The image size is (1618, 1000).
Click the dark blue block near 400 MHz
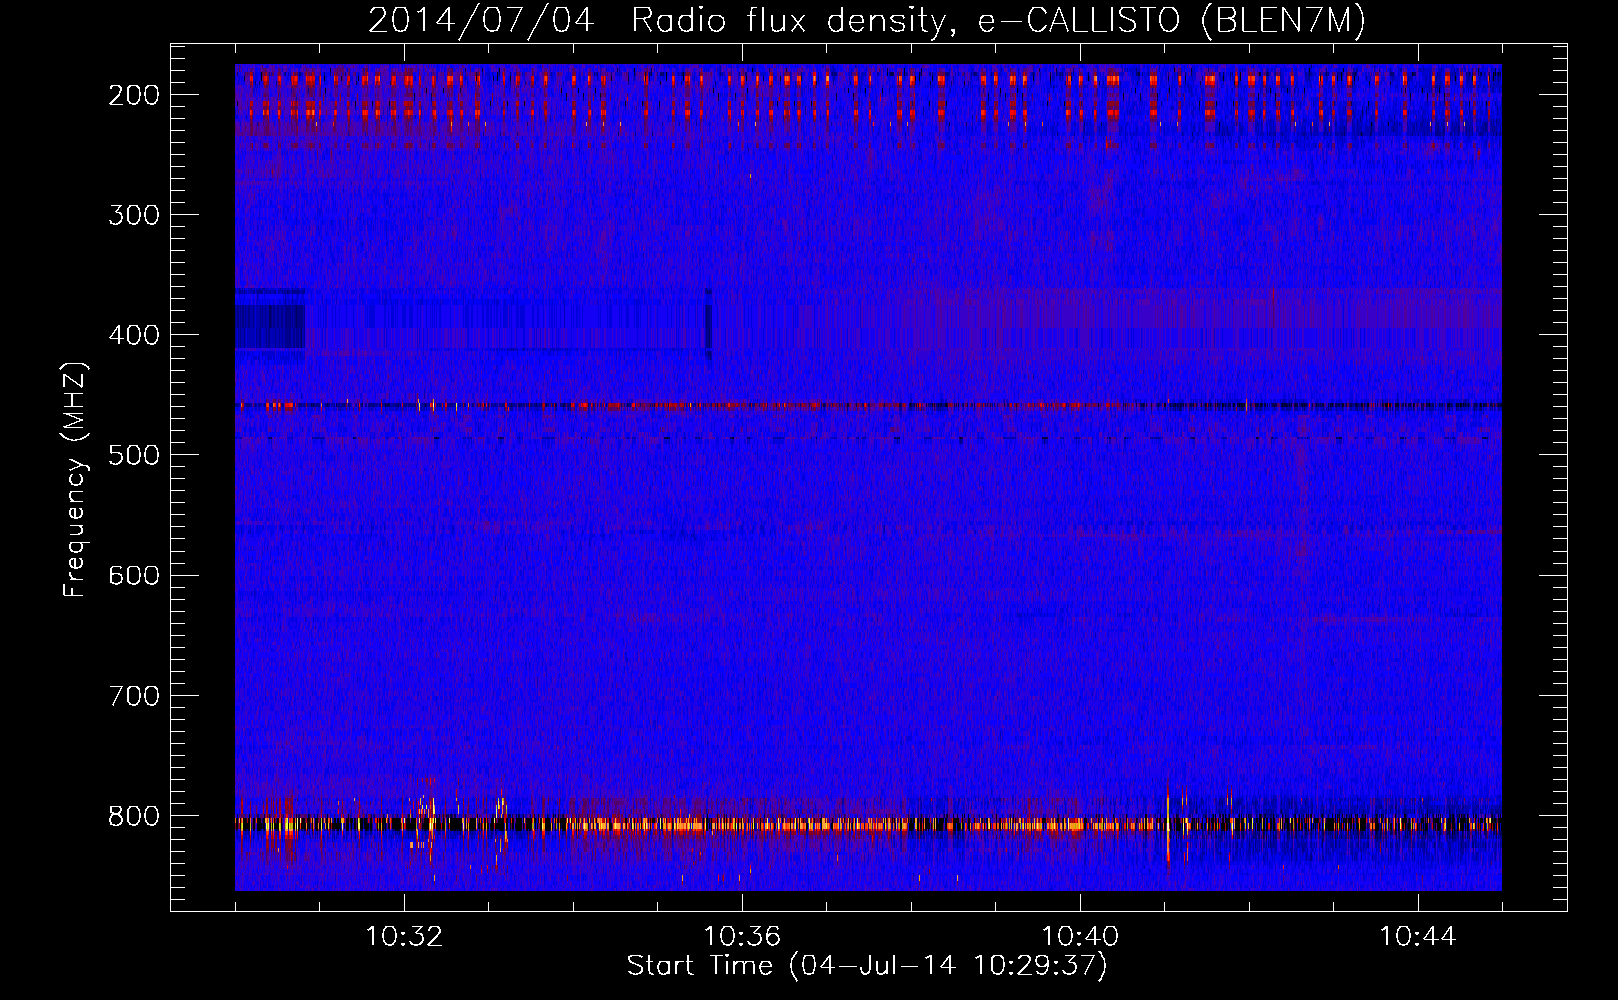tap(271, 326)
